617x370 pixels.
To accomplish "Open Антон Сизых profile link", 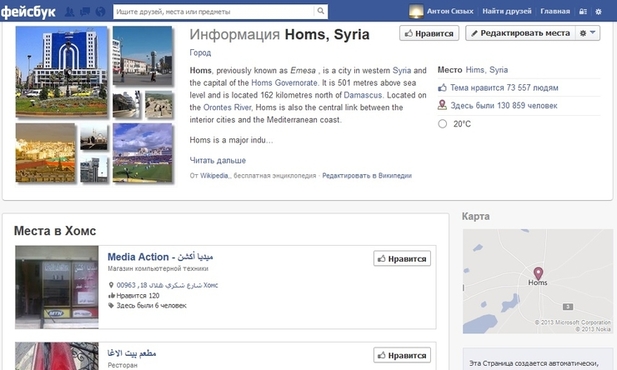I will click(450, 11).
